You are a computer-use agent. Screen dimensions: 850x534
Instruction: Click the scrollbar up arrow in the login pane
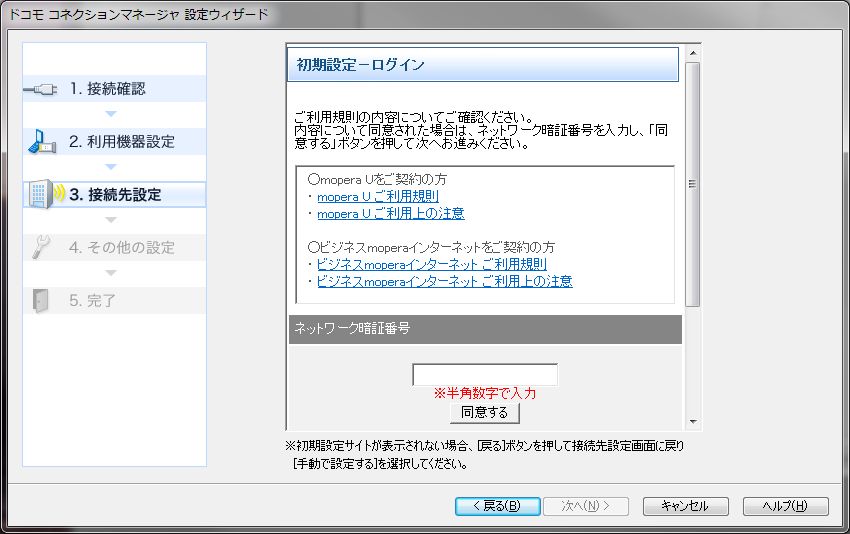click(x=693, y=53)
